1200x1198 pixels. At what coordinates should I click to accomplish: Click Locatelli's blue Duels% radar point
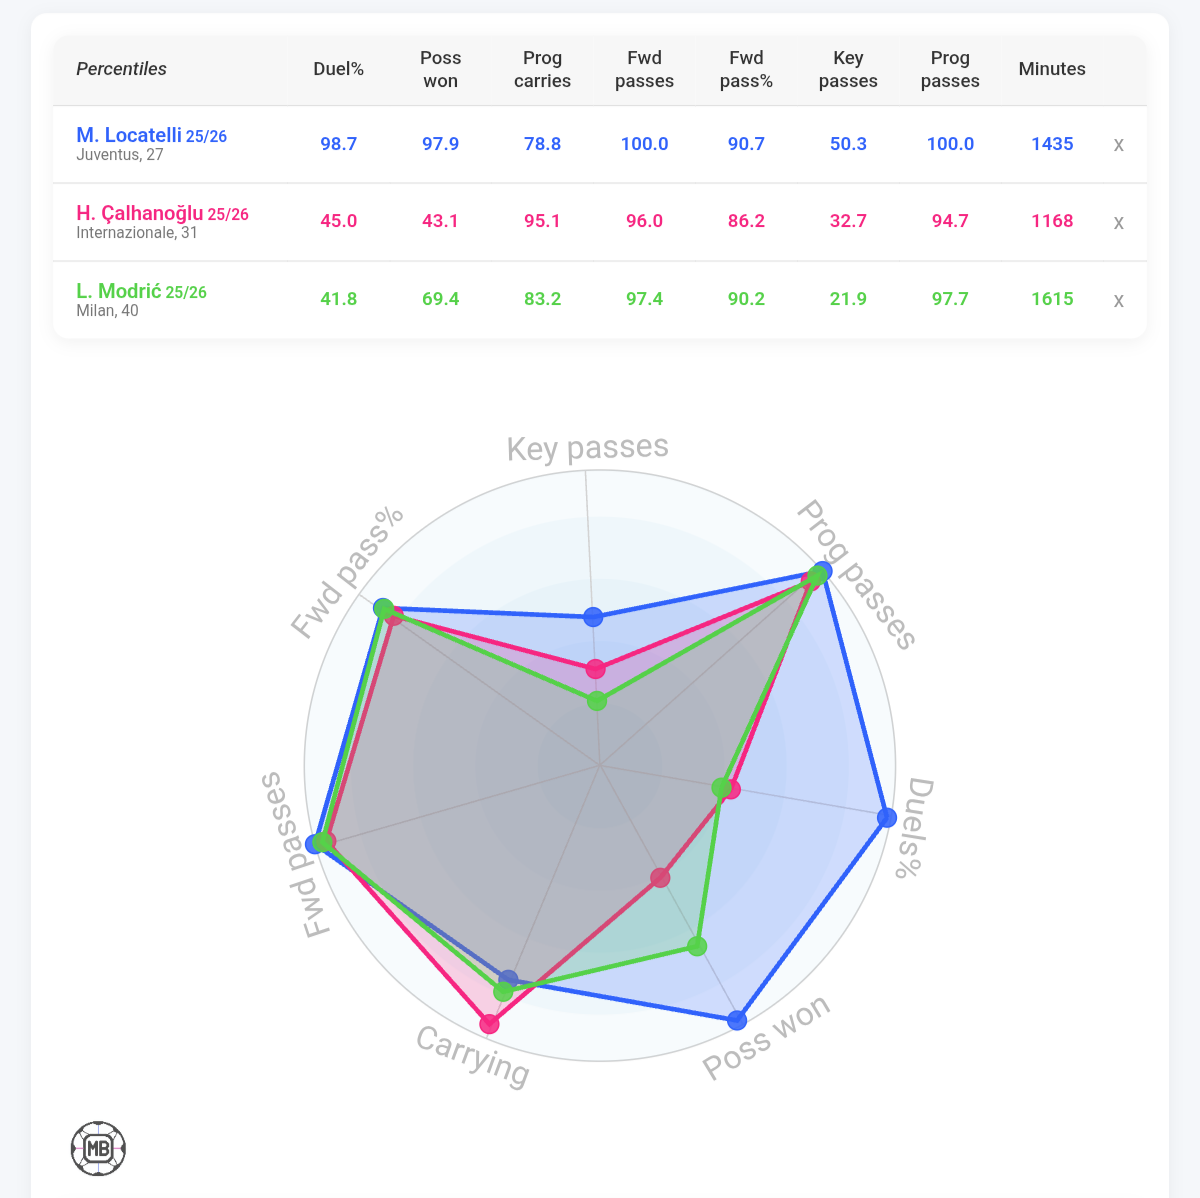(x=886, y=818)
